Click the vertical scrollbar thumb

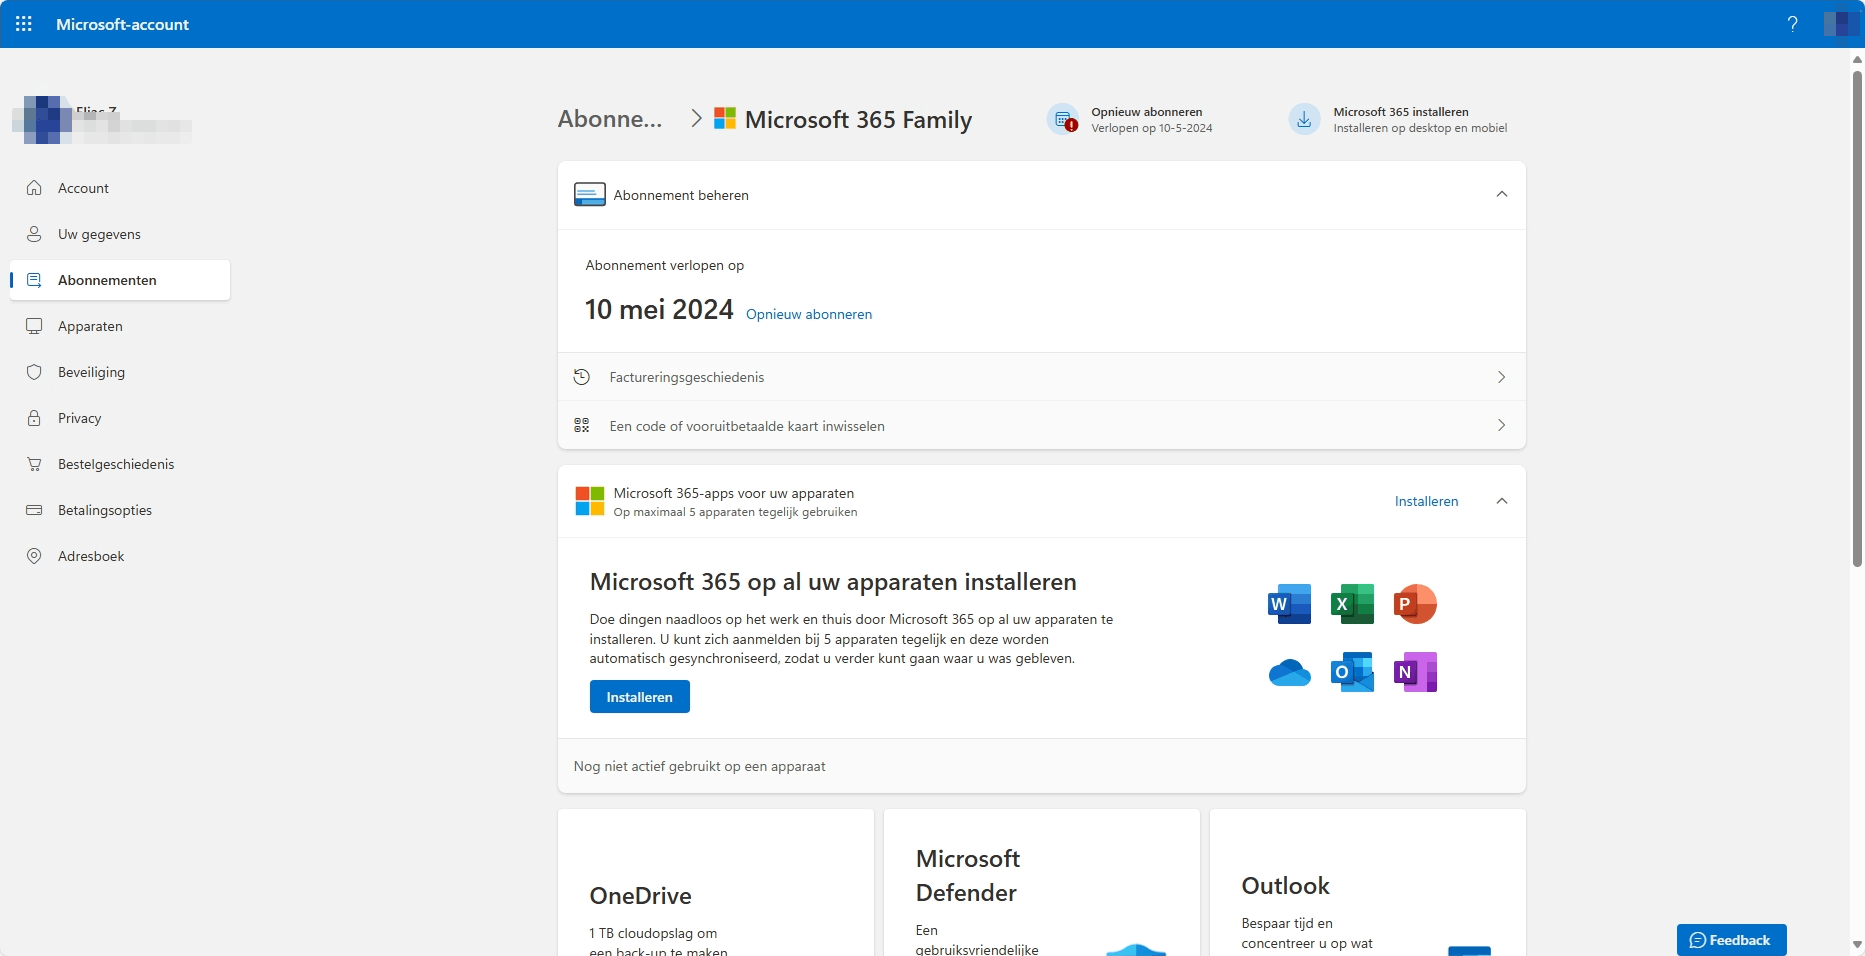click(1857, 318)
